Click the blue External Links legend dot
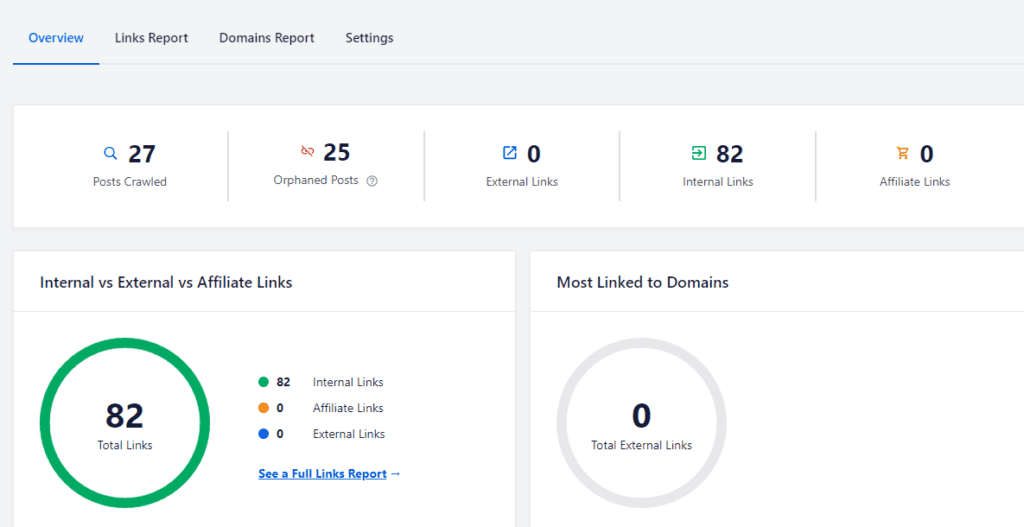1024x527 pixels. 264,434
